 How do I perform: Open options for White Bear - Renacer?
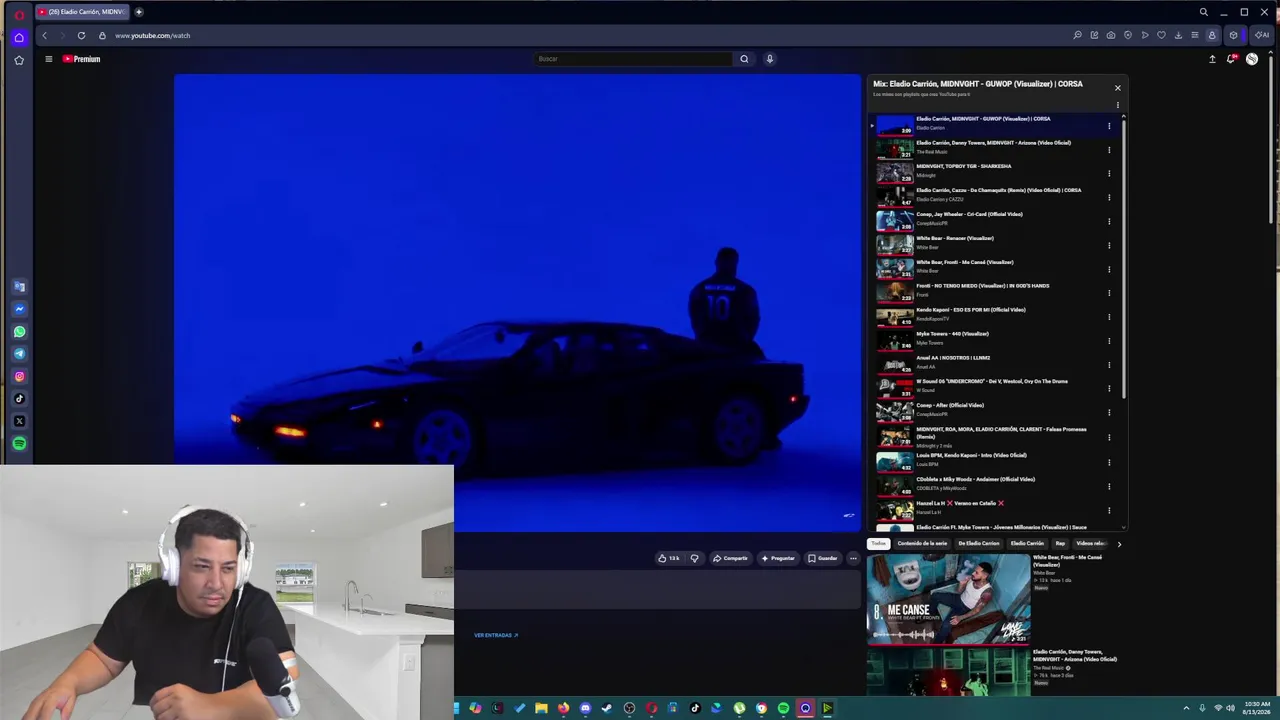(1109, 245)
